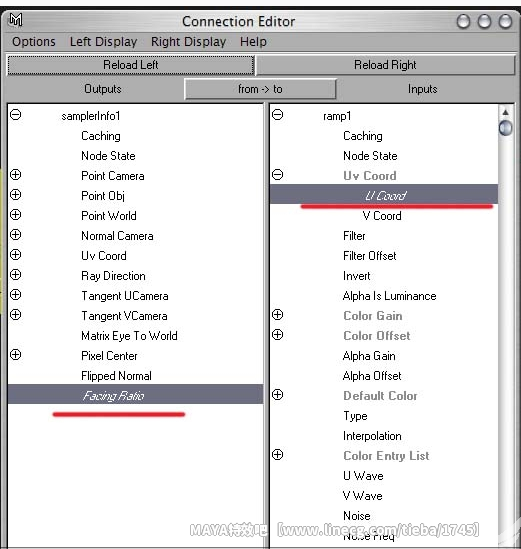Expand Ray Direction attribute
This screenshot has height=549, width=521.
[x=15, y=274]
